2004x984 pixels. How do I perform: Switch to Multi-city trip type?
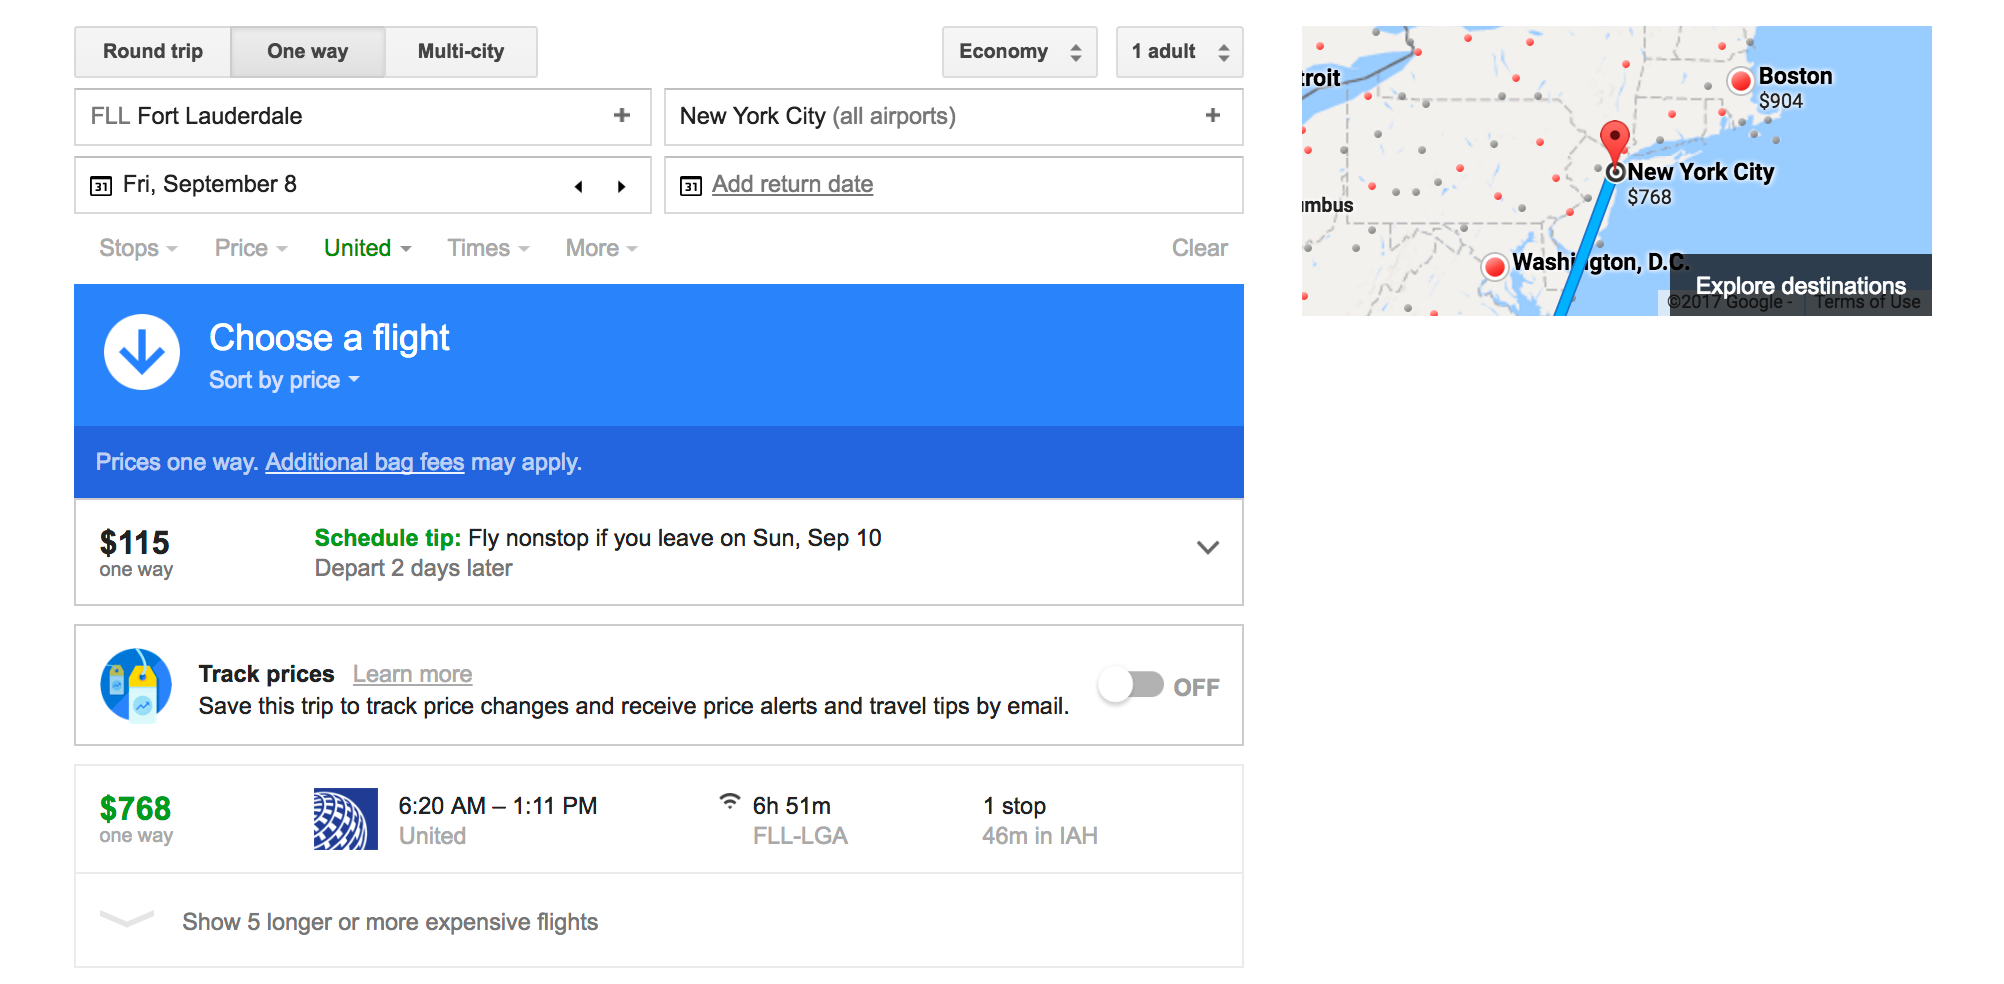(x=460, y=52)
